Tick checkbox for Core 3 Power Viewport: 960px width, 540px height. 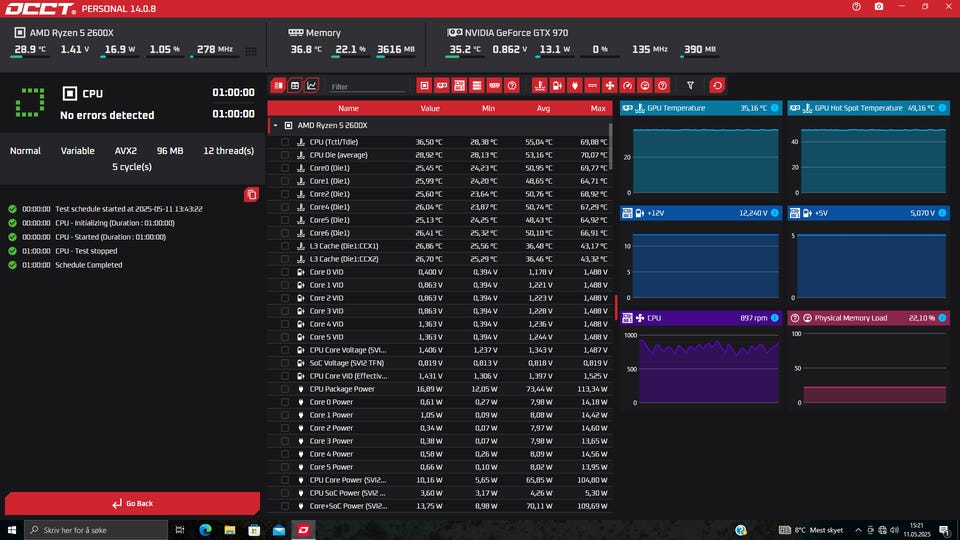click(x=285, y=441)
